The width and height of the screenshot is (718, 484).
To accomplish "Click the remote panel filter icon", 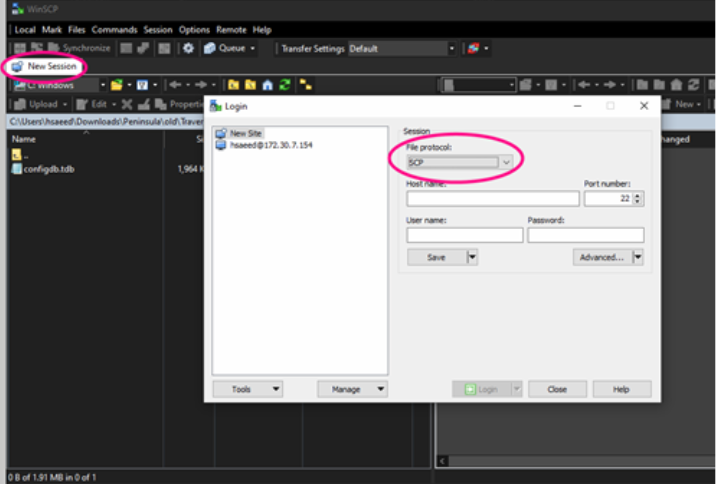I will [x=551, y=85].
